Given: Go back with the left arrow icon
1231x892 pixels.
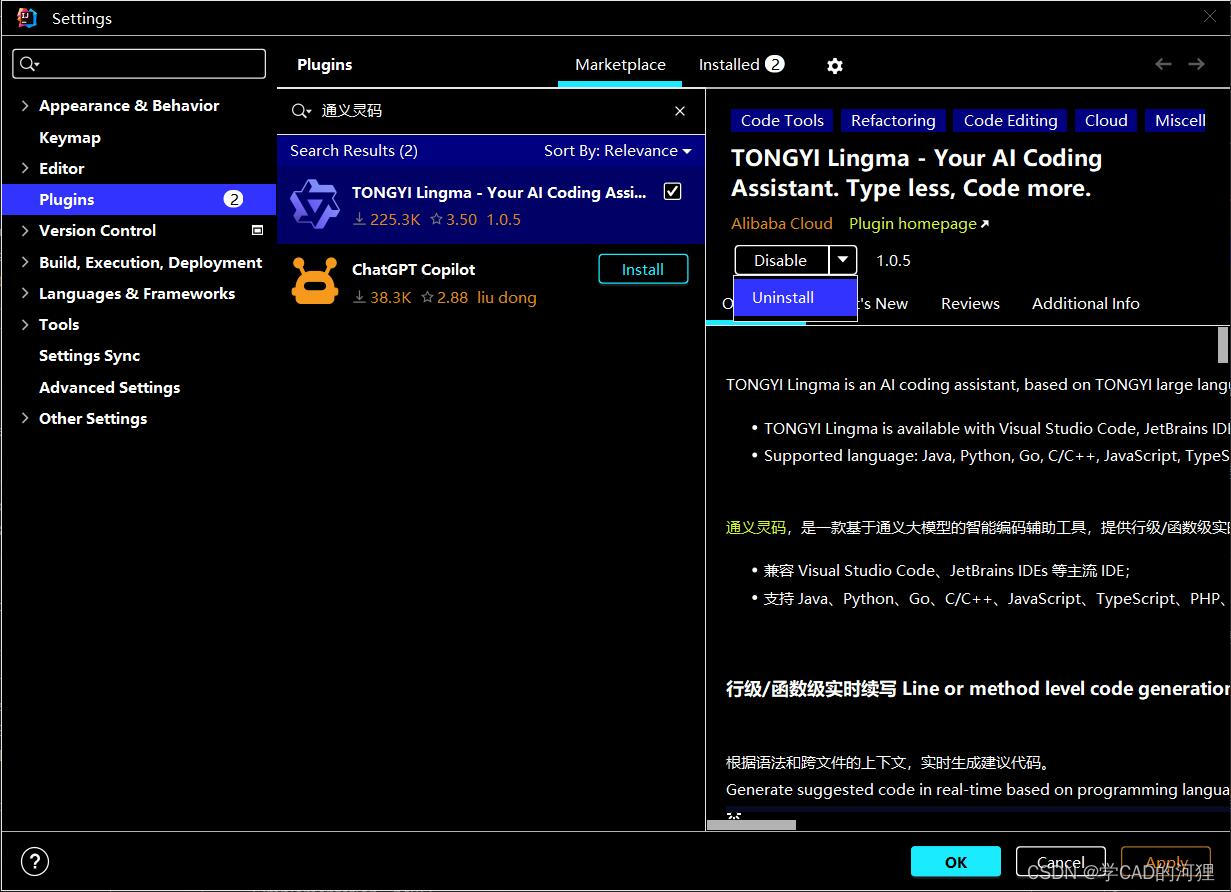Looking at the screenshot, I should click(1163, 64).
